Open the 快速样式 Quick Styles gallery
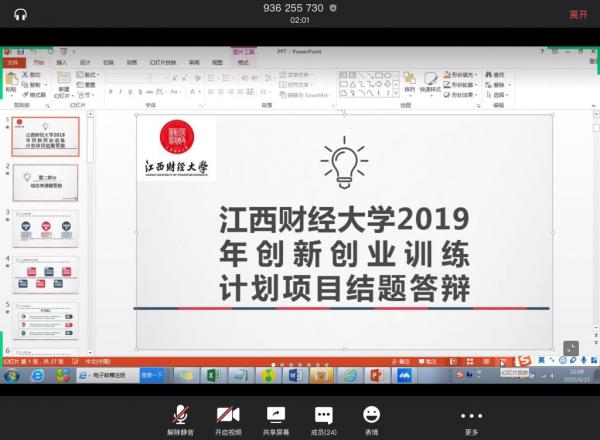 [x=430, y=82]
